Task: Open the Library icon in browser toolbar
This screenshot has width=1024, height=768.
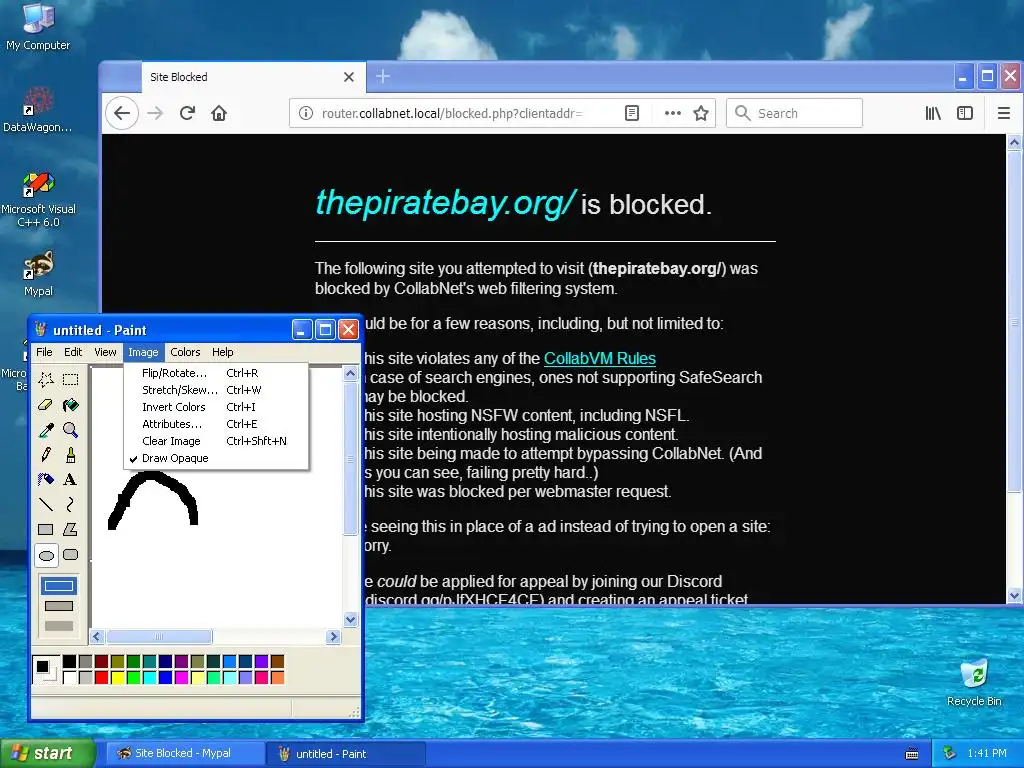Action: 933,113
